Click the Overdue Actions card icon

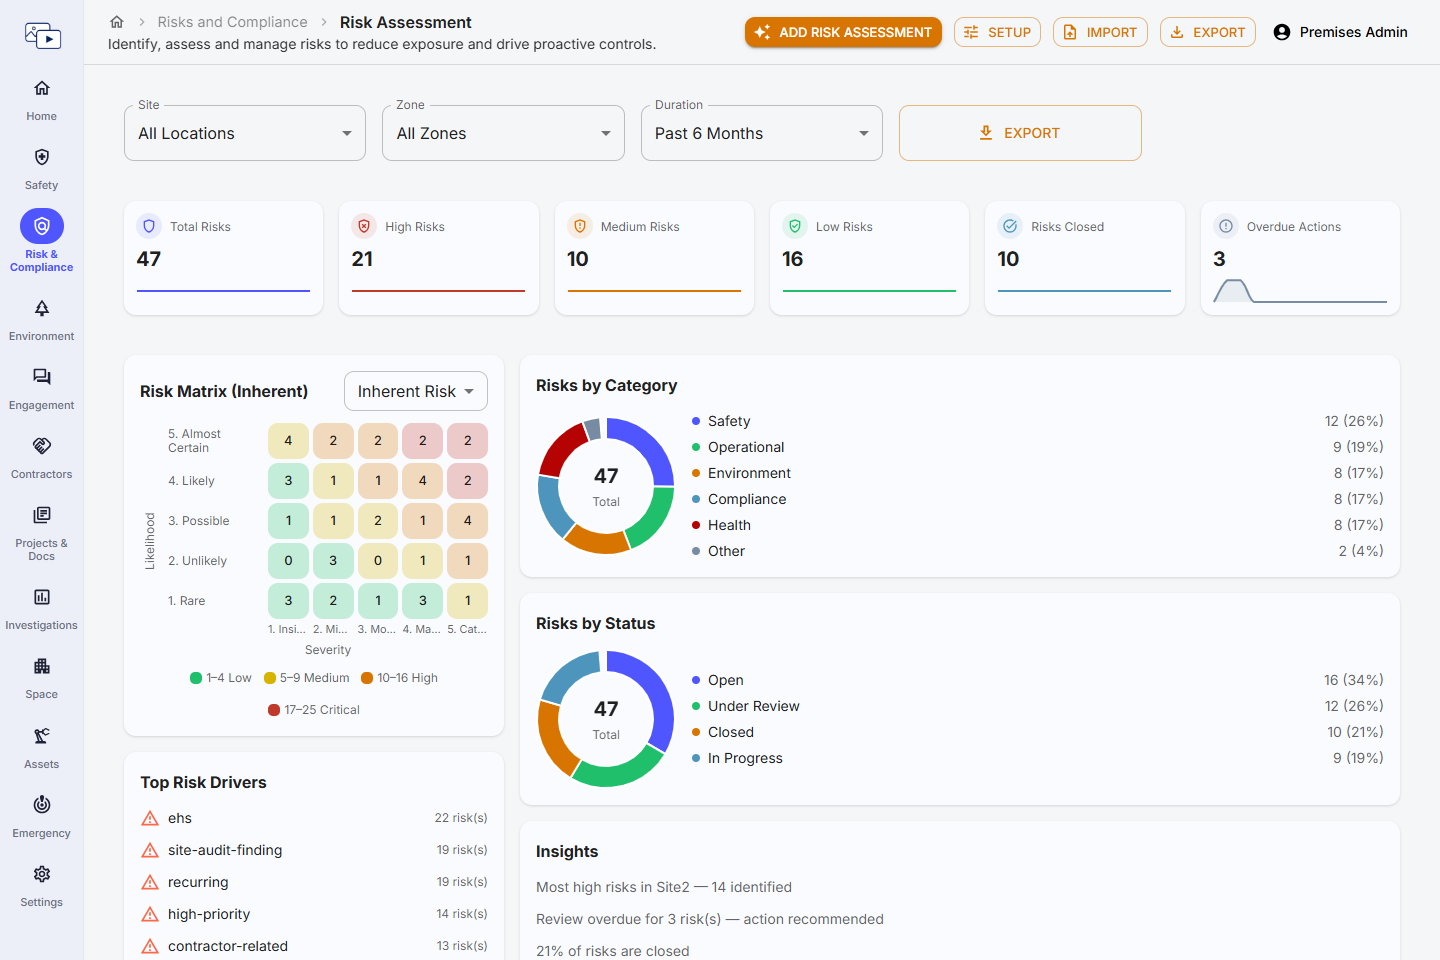tap(1226, 226)
